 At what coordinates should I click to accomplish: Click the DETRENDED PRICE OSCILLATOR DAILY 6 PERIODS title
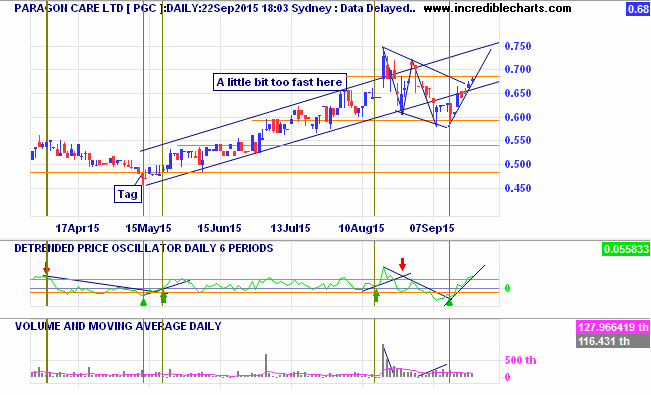pos(144,248)
